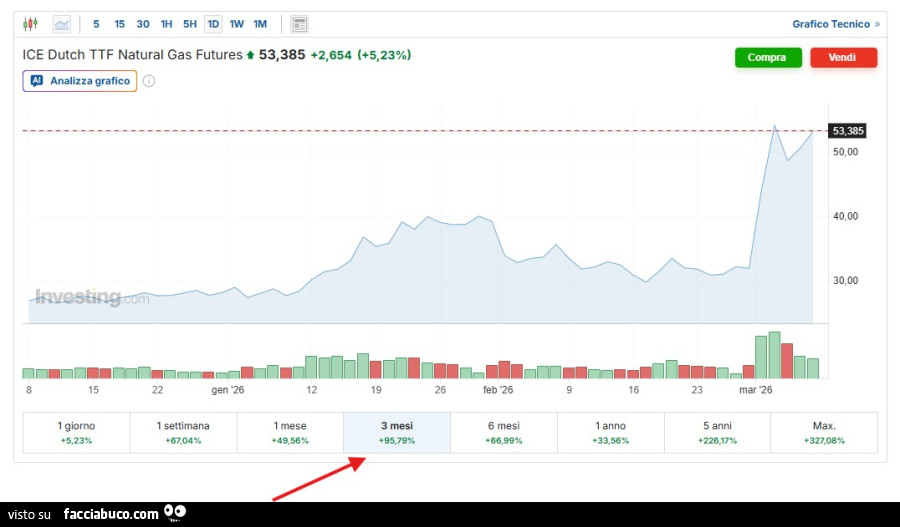Choose the 1H time interval
The image size is (900, 527).
pyautogui.click(x=166, y=24)
